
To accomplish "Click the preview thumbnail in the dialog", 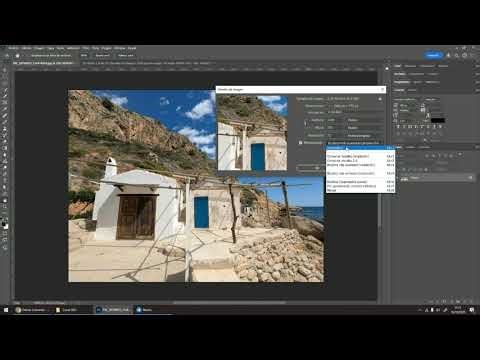I will [x=252, y=133].
